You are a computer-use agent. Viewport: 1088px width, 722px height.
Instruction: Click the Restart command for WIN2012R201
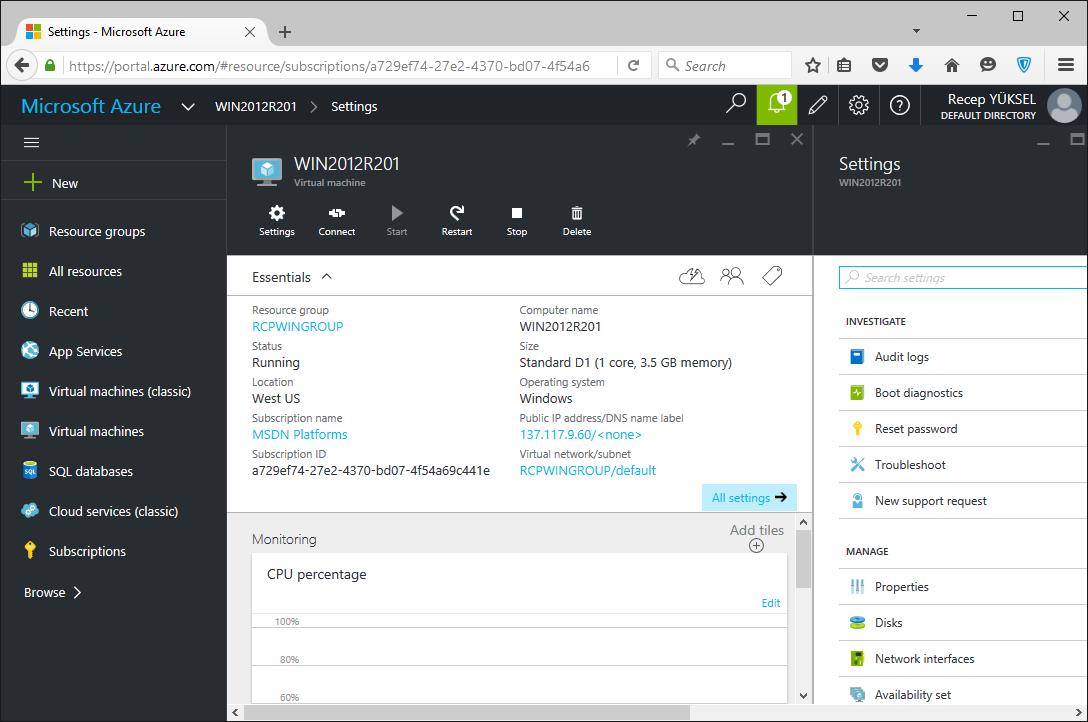coord(457,221)
